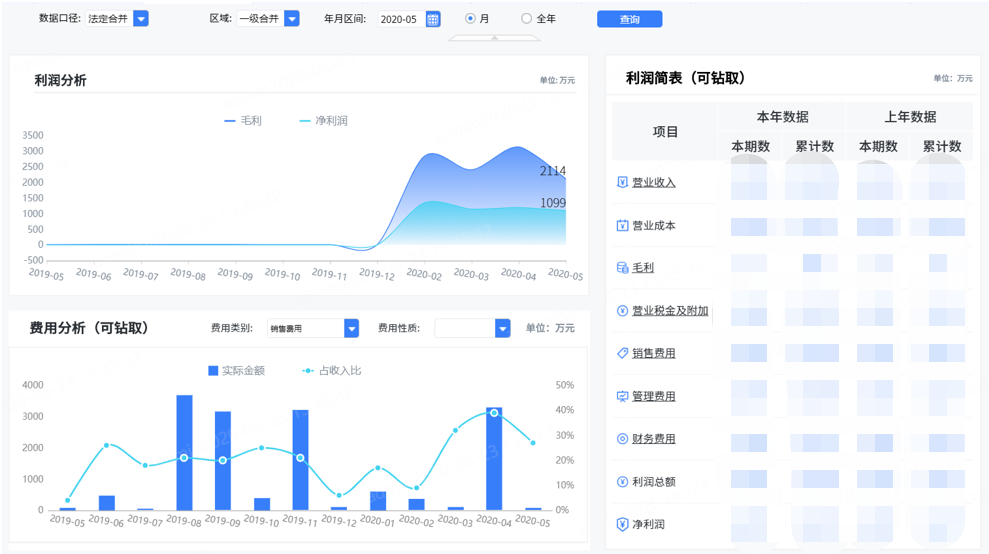Click the 2020-03 占收入比 line point
The image size is (989, 554).
455,430
